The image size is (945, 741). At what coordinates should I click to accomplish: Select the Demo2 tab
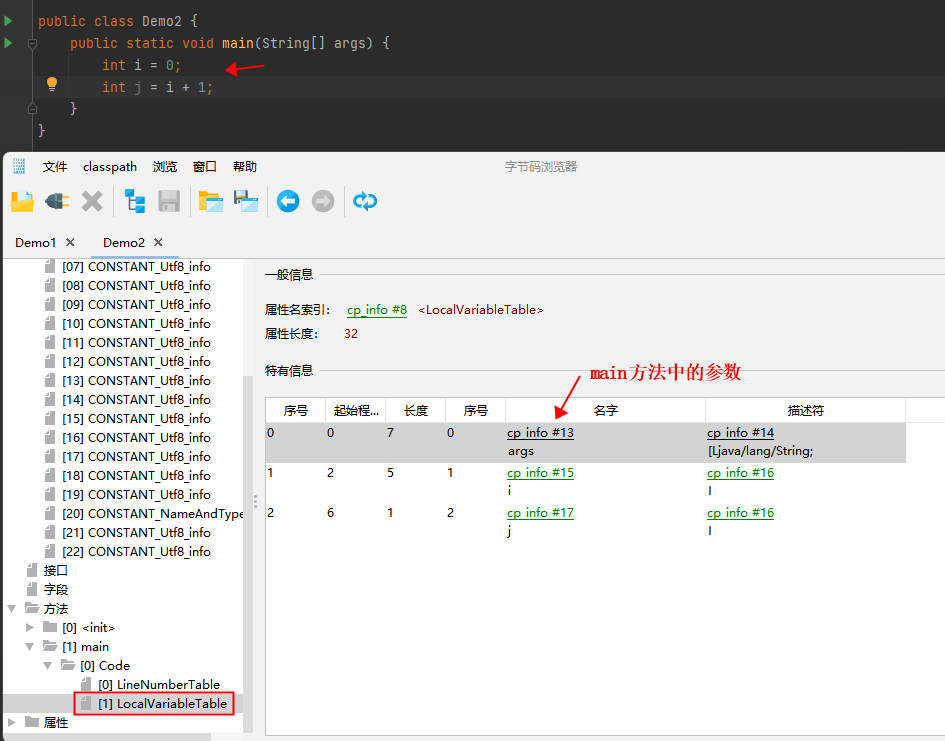124,243
